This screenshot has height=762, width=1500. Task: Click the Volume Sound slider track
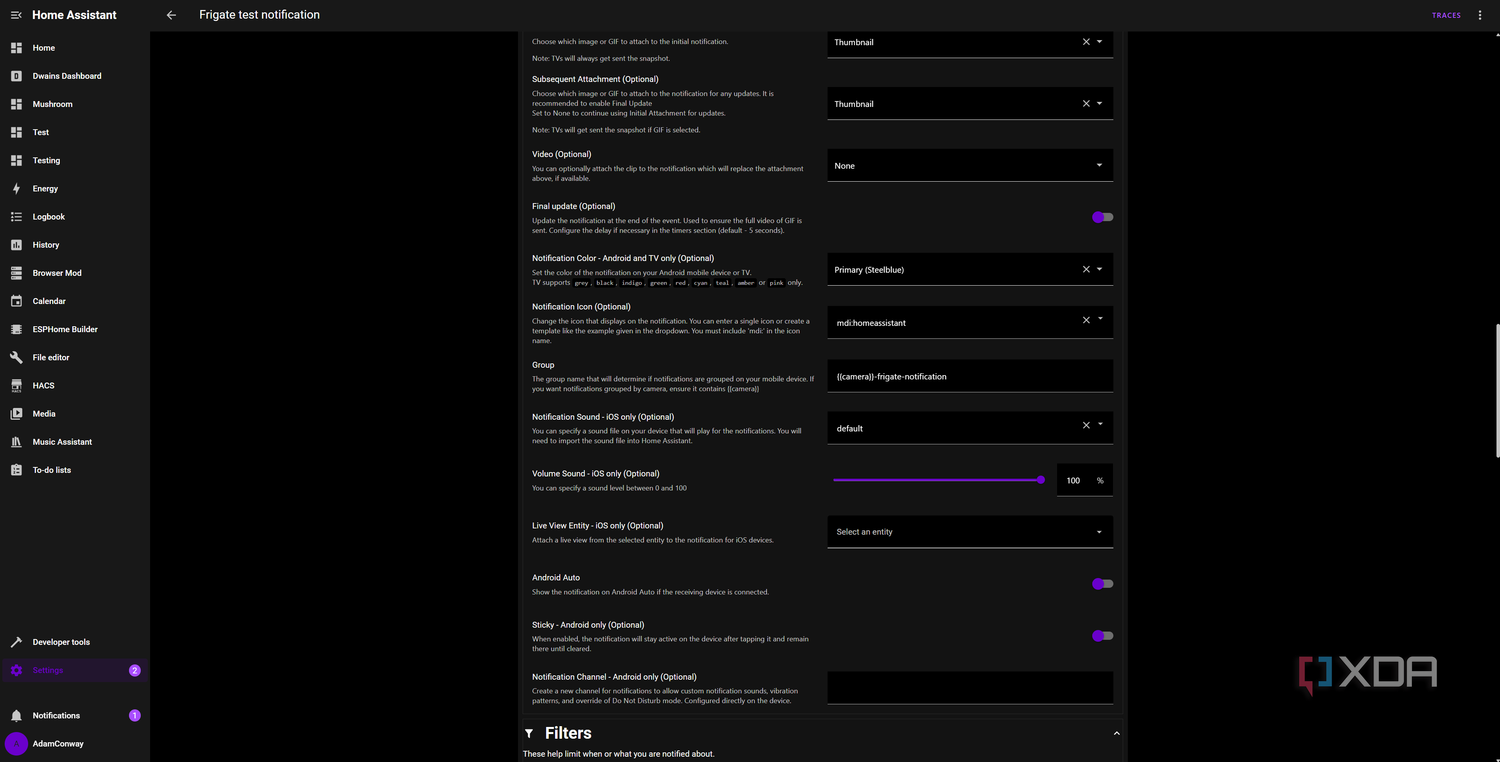coord(937,480)
